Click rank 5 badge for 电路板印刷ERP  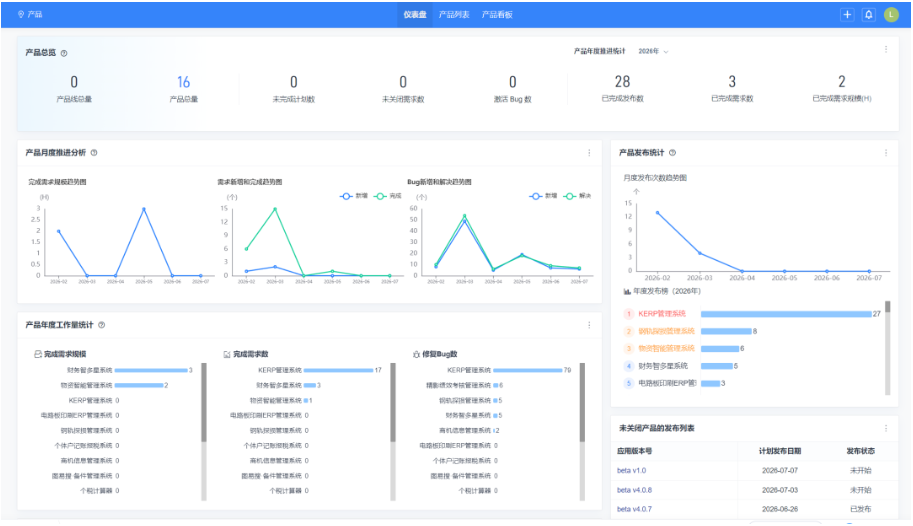tap(629, 383)
